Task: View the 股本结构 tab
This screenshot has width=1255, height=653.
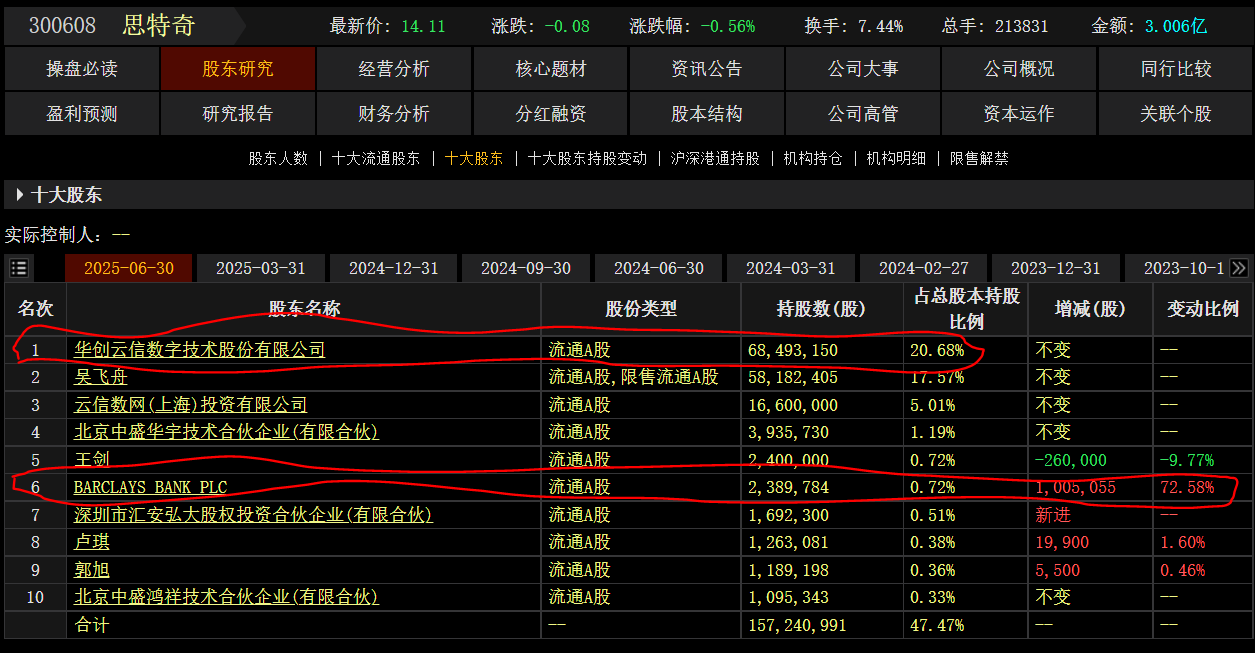Action: click(707, 114)
